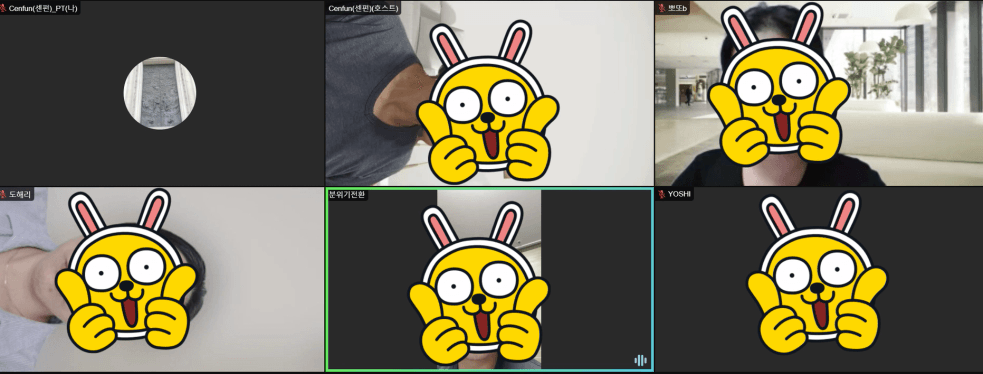The width and height of the screenshot is (983, 374).
Task: Click the Cenfun(센펀)_PT(나) name label
Action: tap(43, 9)
